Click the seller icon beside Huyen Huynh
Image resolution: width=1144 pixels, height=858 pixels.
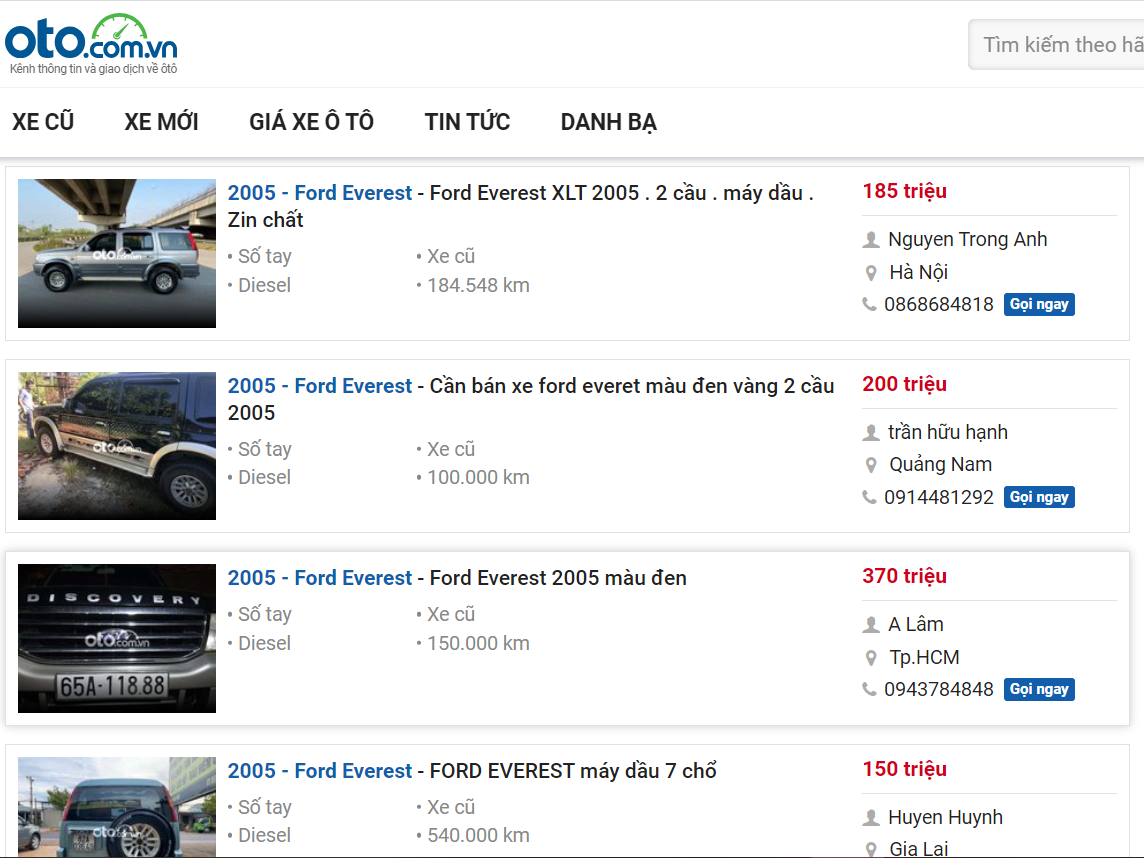(x=870, y=818)
